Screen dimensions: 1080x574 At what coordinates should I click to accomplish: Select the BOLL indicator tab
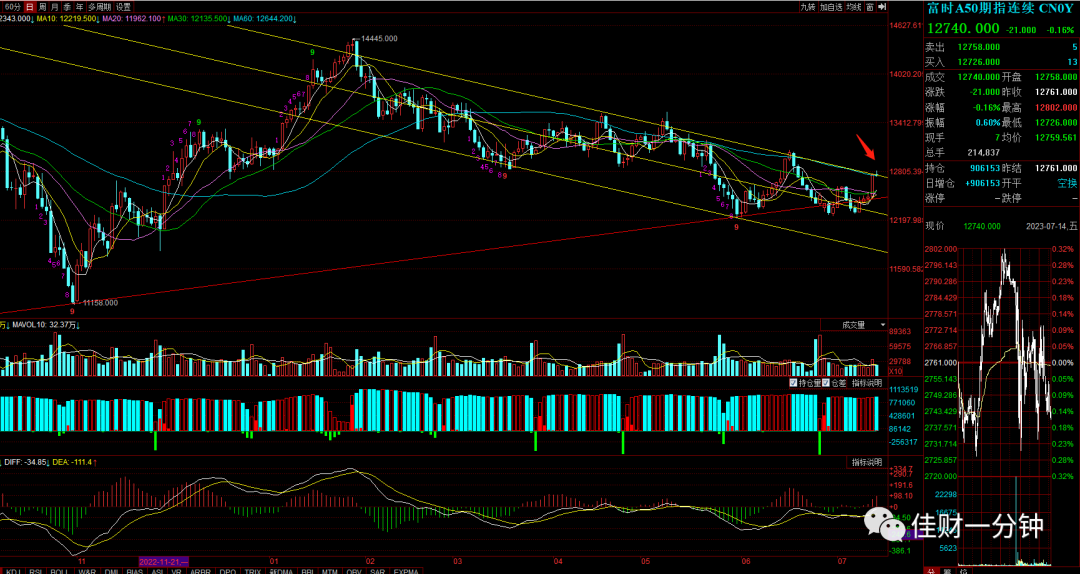tap(59, 571)
